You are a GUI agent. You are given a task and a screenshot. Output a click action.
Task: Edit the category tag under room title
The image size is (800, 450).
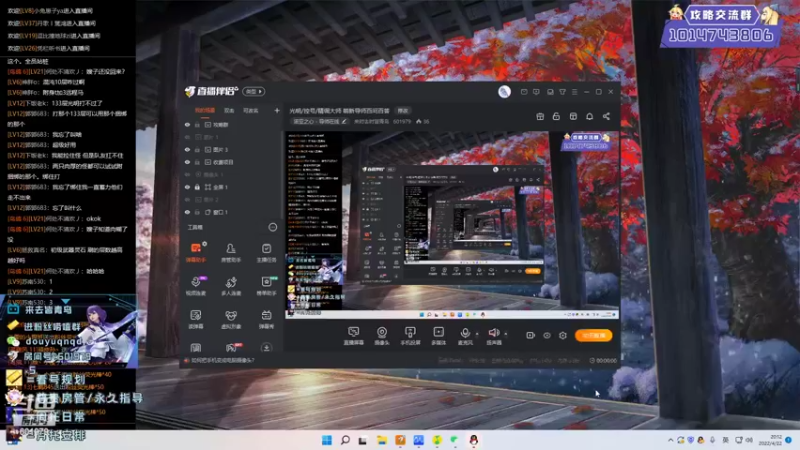pos(319,121)
